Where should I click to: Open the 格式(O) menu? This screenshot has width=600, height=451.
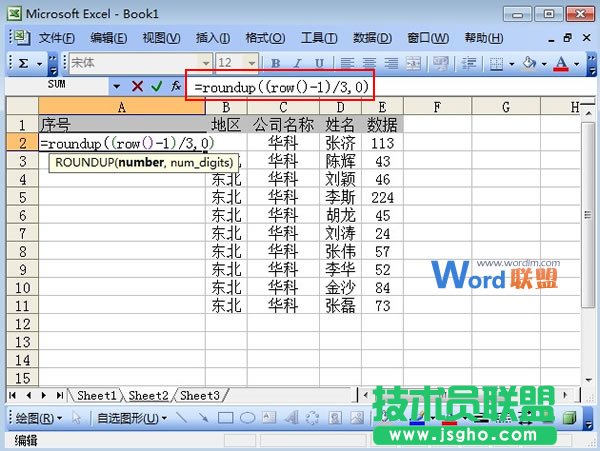point(263,38)
